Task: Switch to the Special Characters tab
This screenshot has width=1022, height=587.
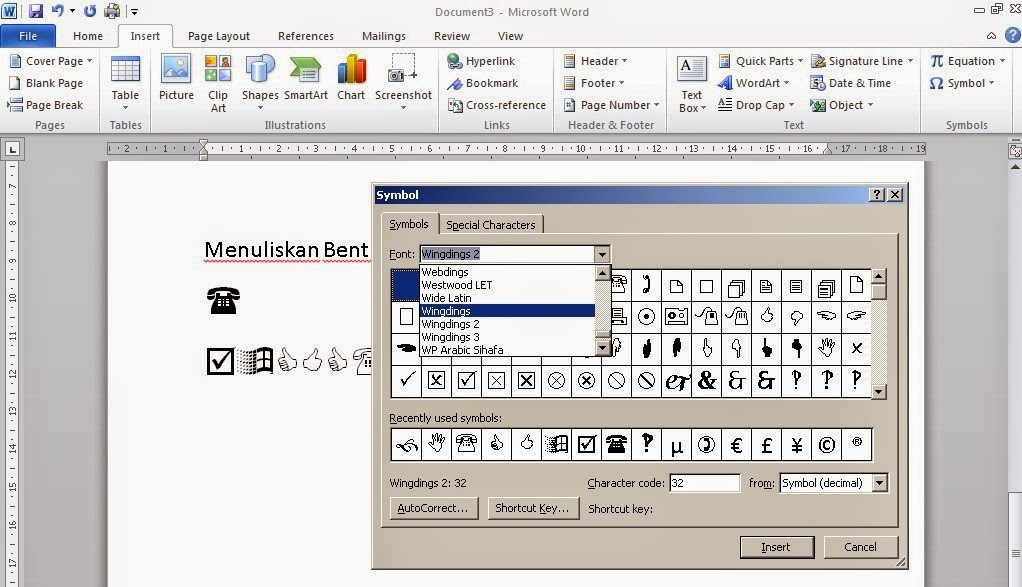Action: [x=491, y=224]
